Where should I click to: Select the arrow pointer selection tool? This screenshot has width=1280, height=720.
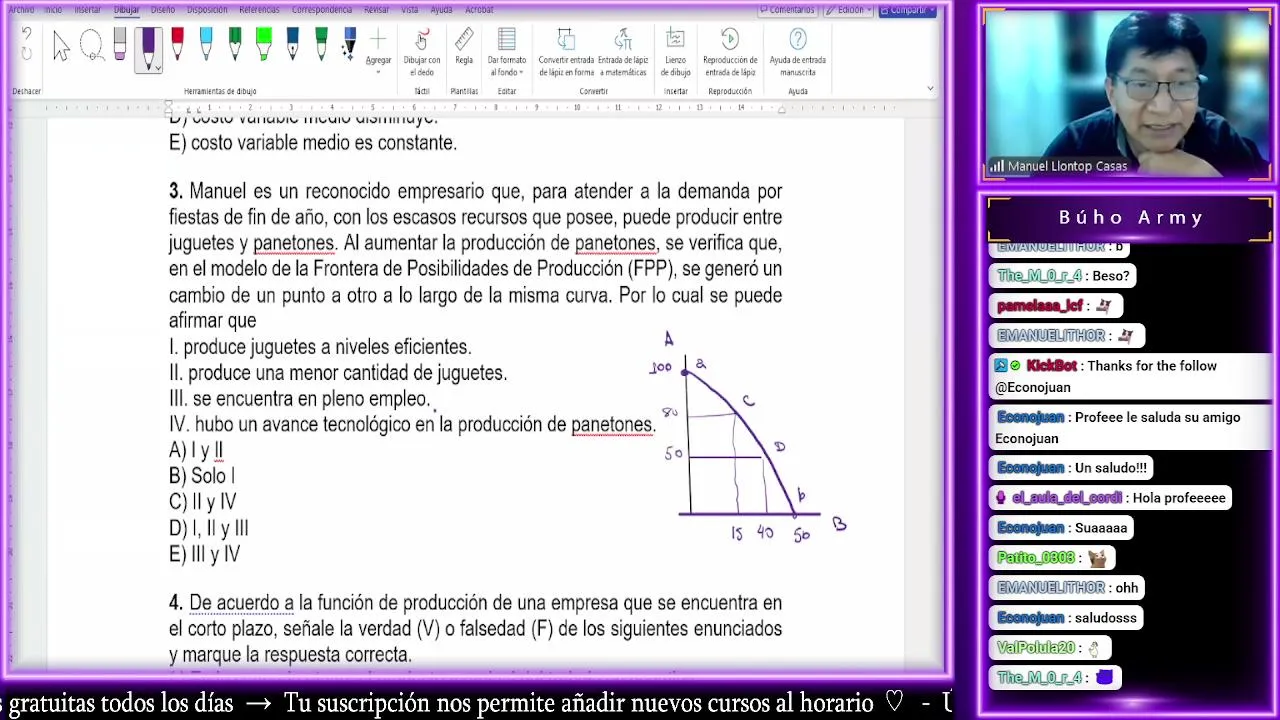(x=62, y=46)
